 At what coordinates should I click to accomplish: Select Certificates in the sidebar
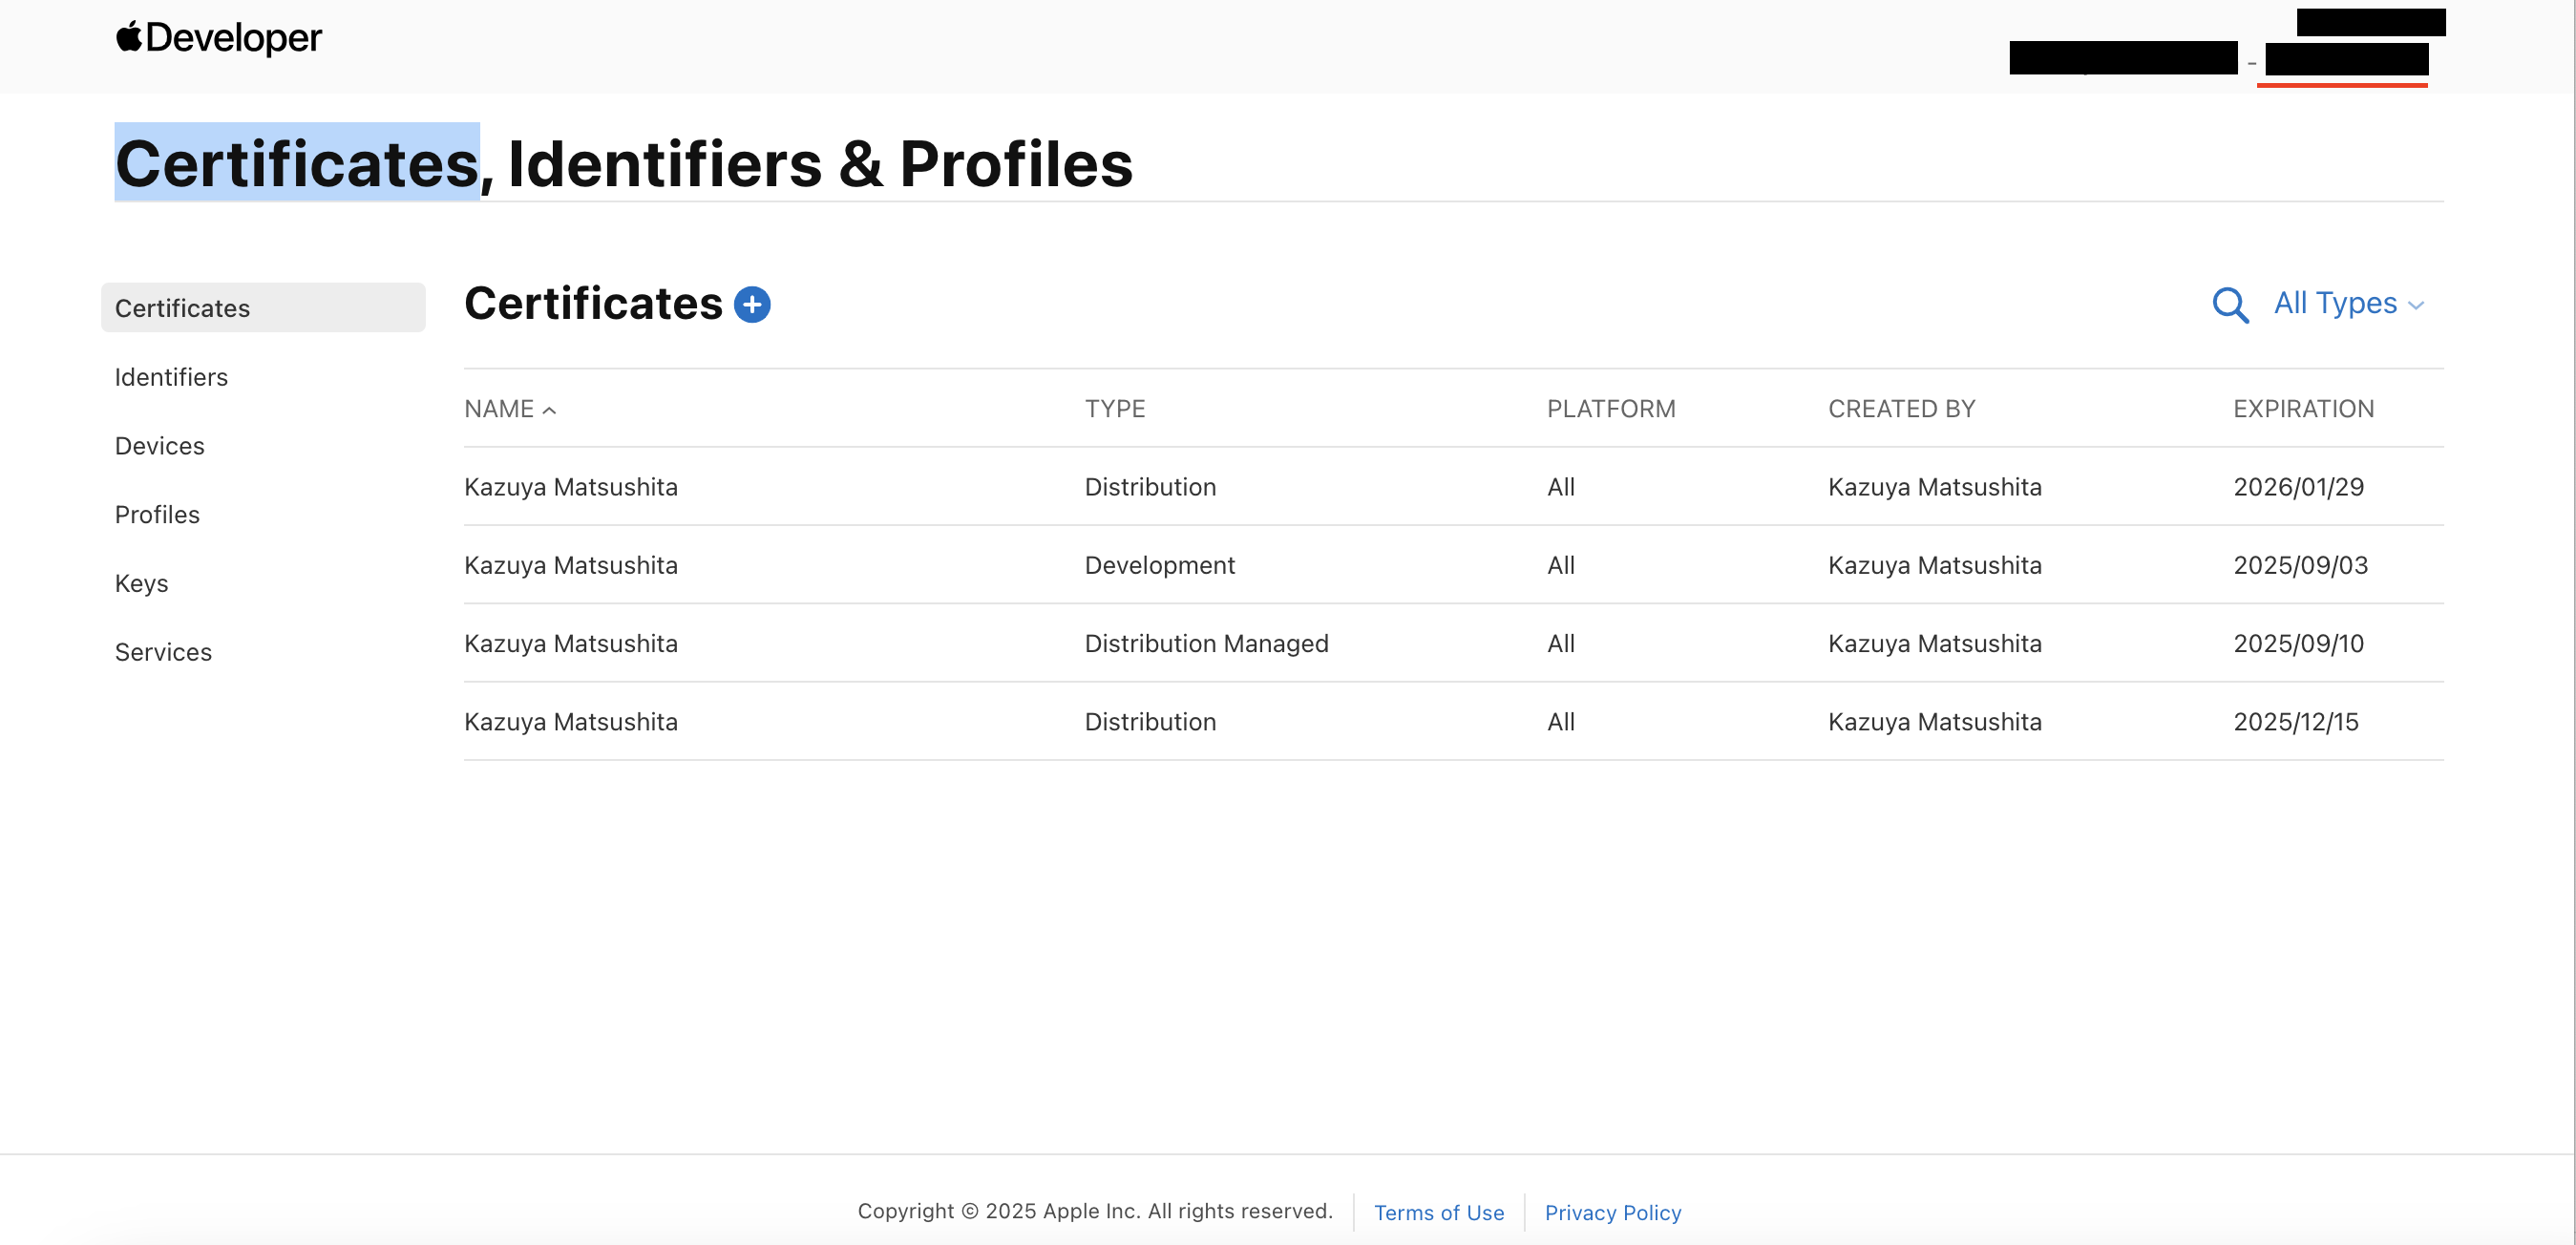click(182, 308)
